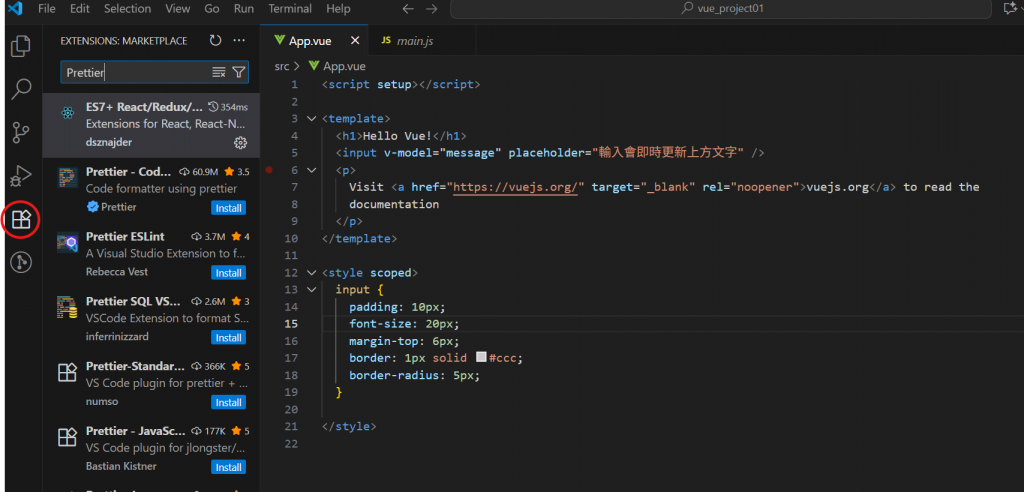Collapse the input rule on line 13
This screenshot has width=1024, height=492.
312,289
